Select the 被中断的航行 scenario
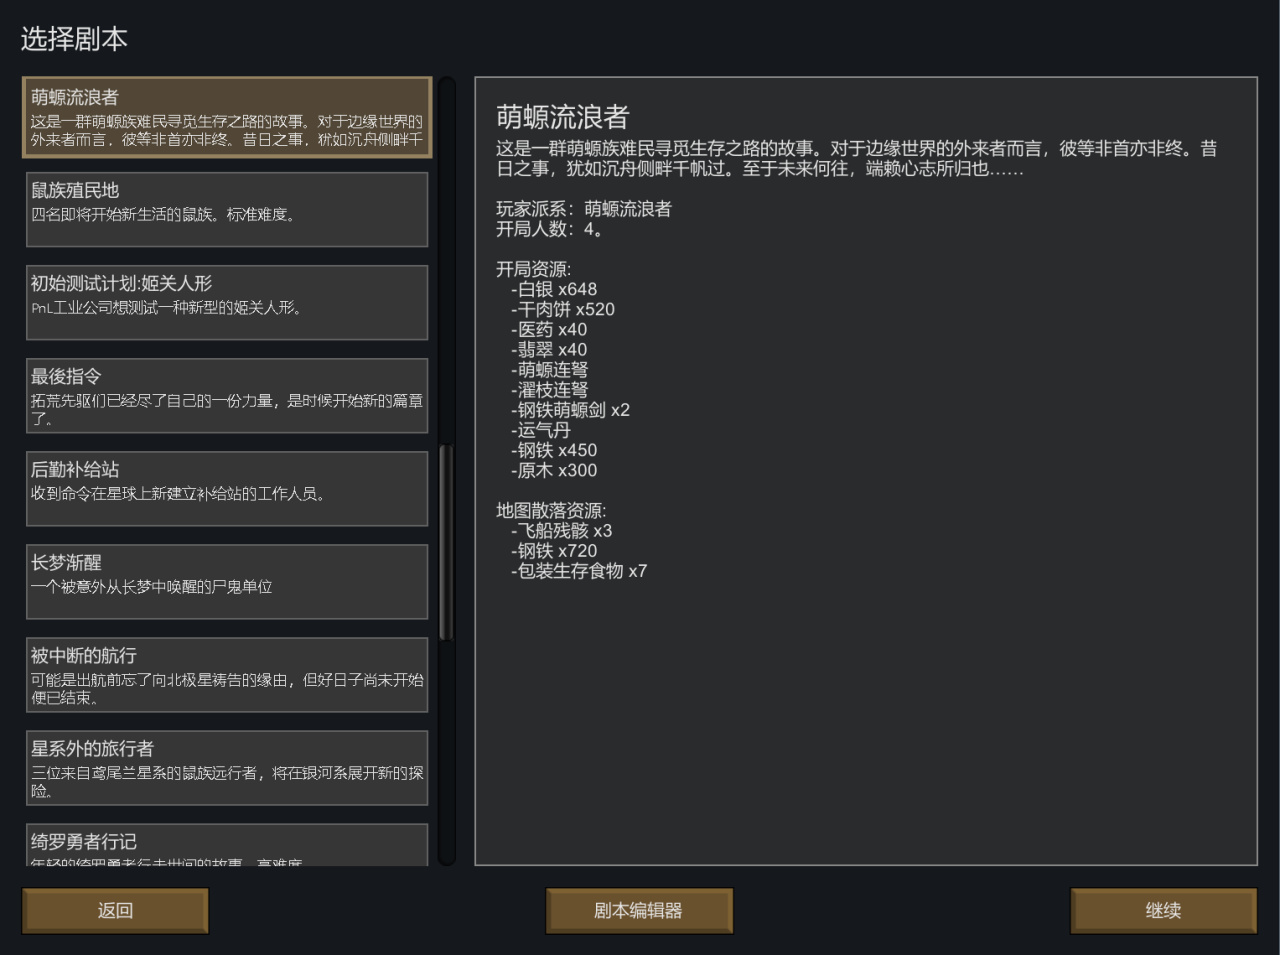This screenshot has height=955, width=1280. point(227,674)
